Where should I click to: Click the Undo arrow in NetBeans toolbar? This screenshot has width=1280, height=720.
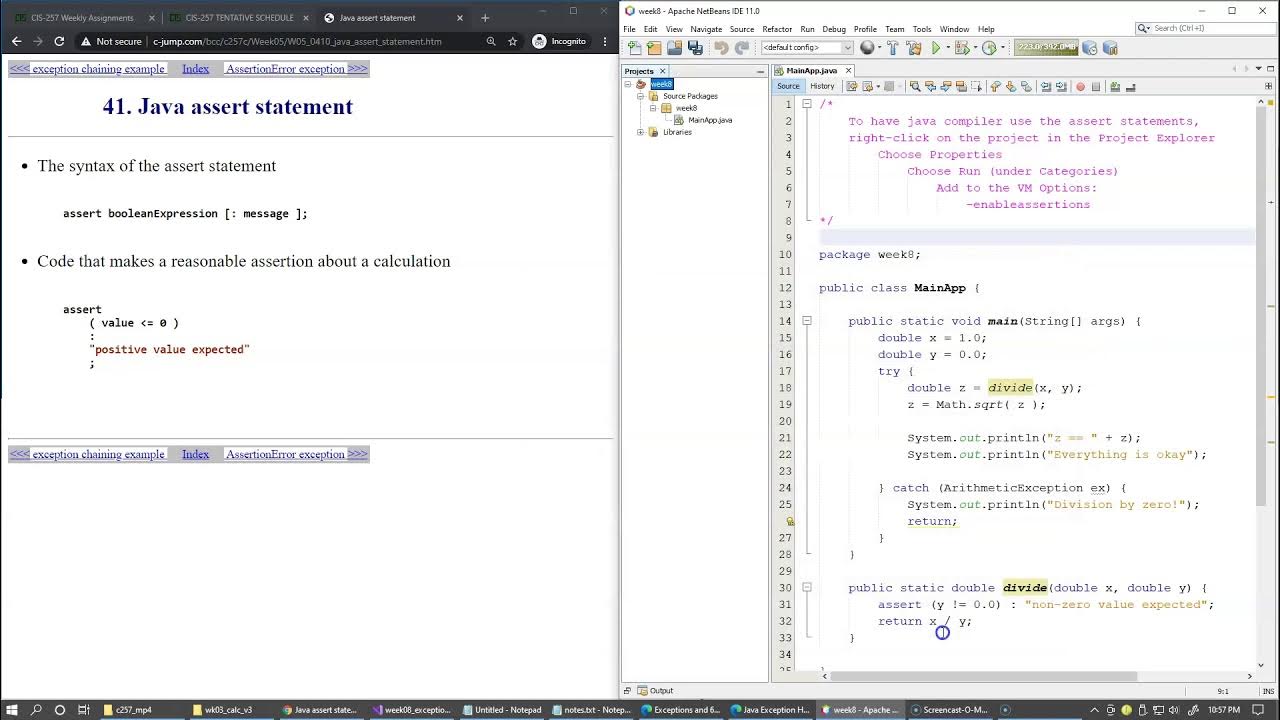[x=721, y=48]
